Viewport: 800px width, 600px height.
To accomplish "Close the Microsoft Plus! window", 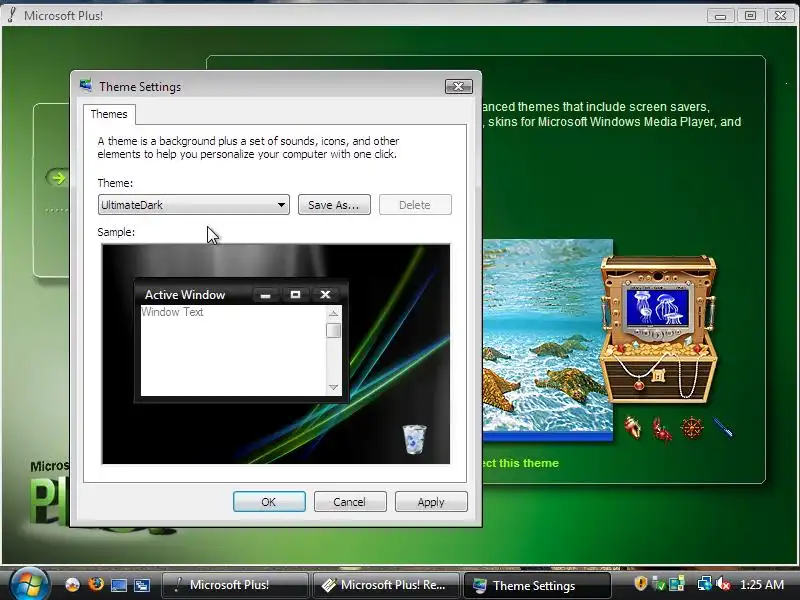I will coord(780,16).
